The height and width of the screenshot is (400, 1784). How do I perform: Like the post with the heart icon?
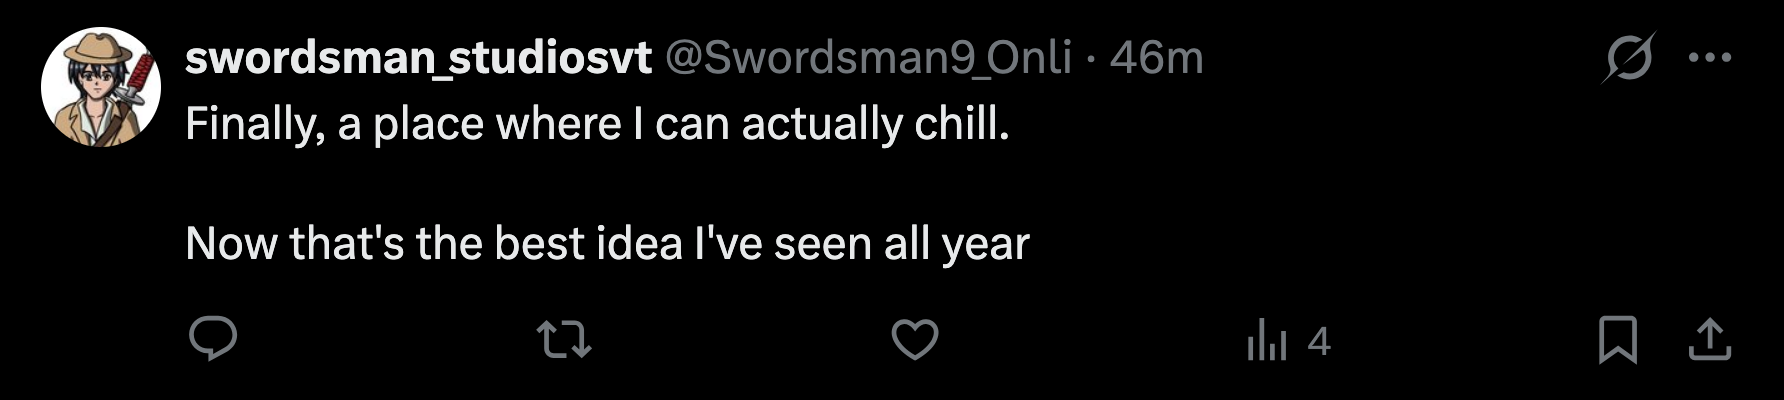914,340
